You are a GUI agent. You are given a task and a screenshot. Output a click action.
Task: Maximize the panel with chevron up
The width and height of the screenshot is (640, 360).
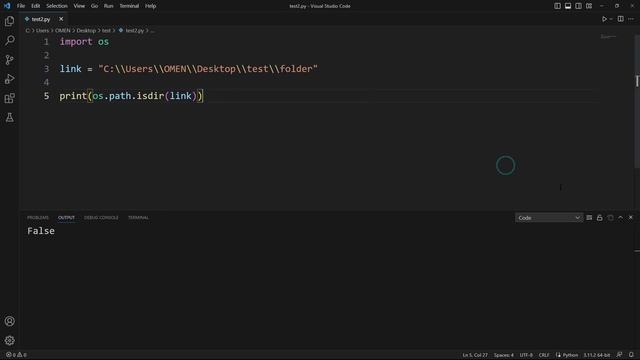[620, 218]
